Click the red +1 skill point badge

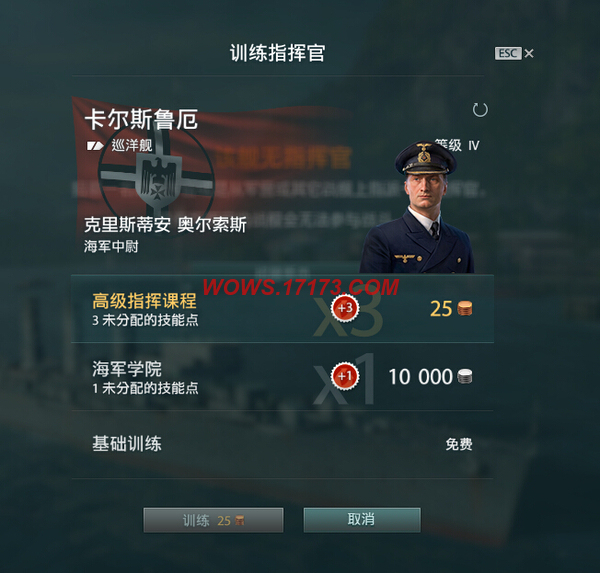345,376
